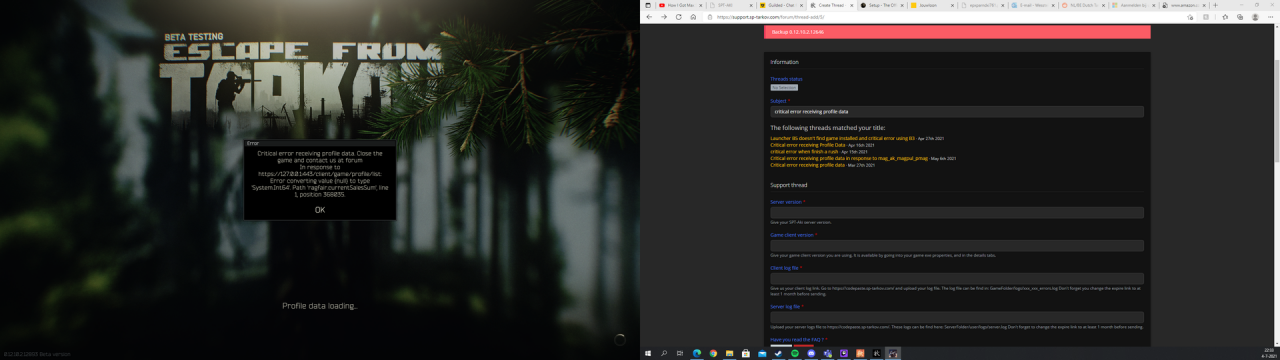Open Google Chrome from taskbar

point(713,353)
